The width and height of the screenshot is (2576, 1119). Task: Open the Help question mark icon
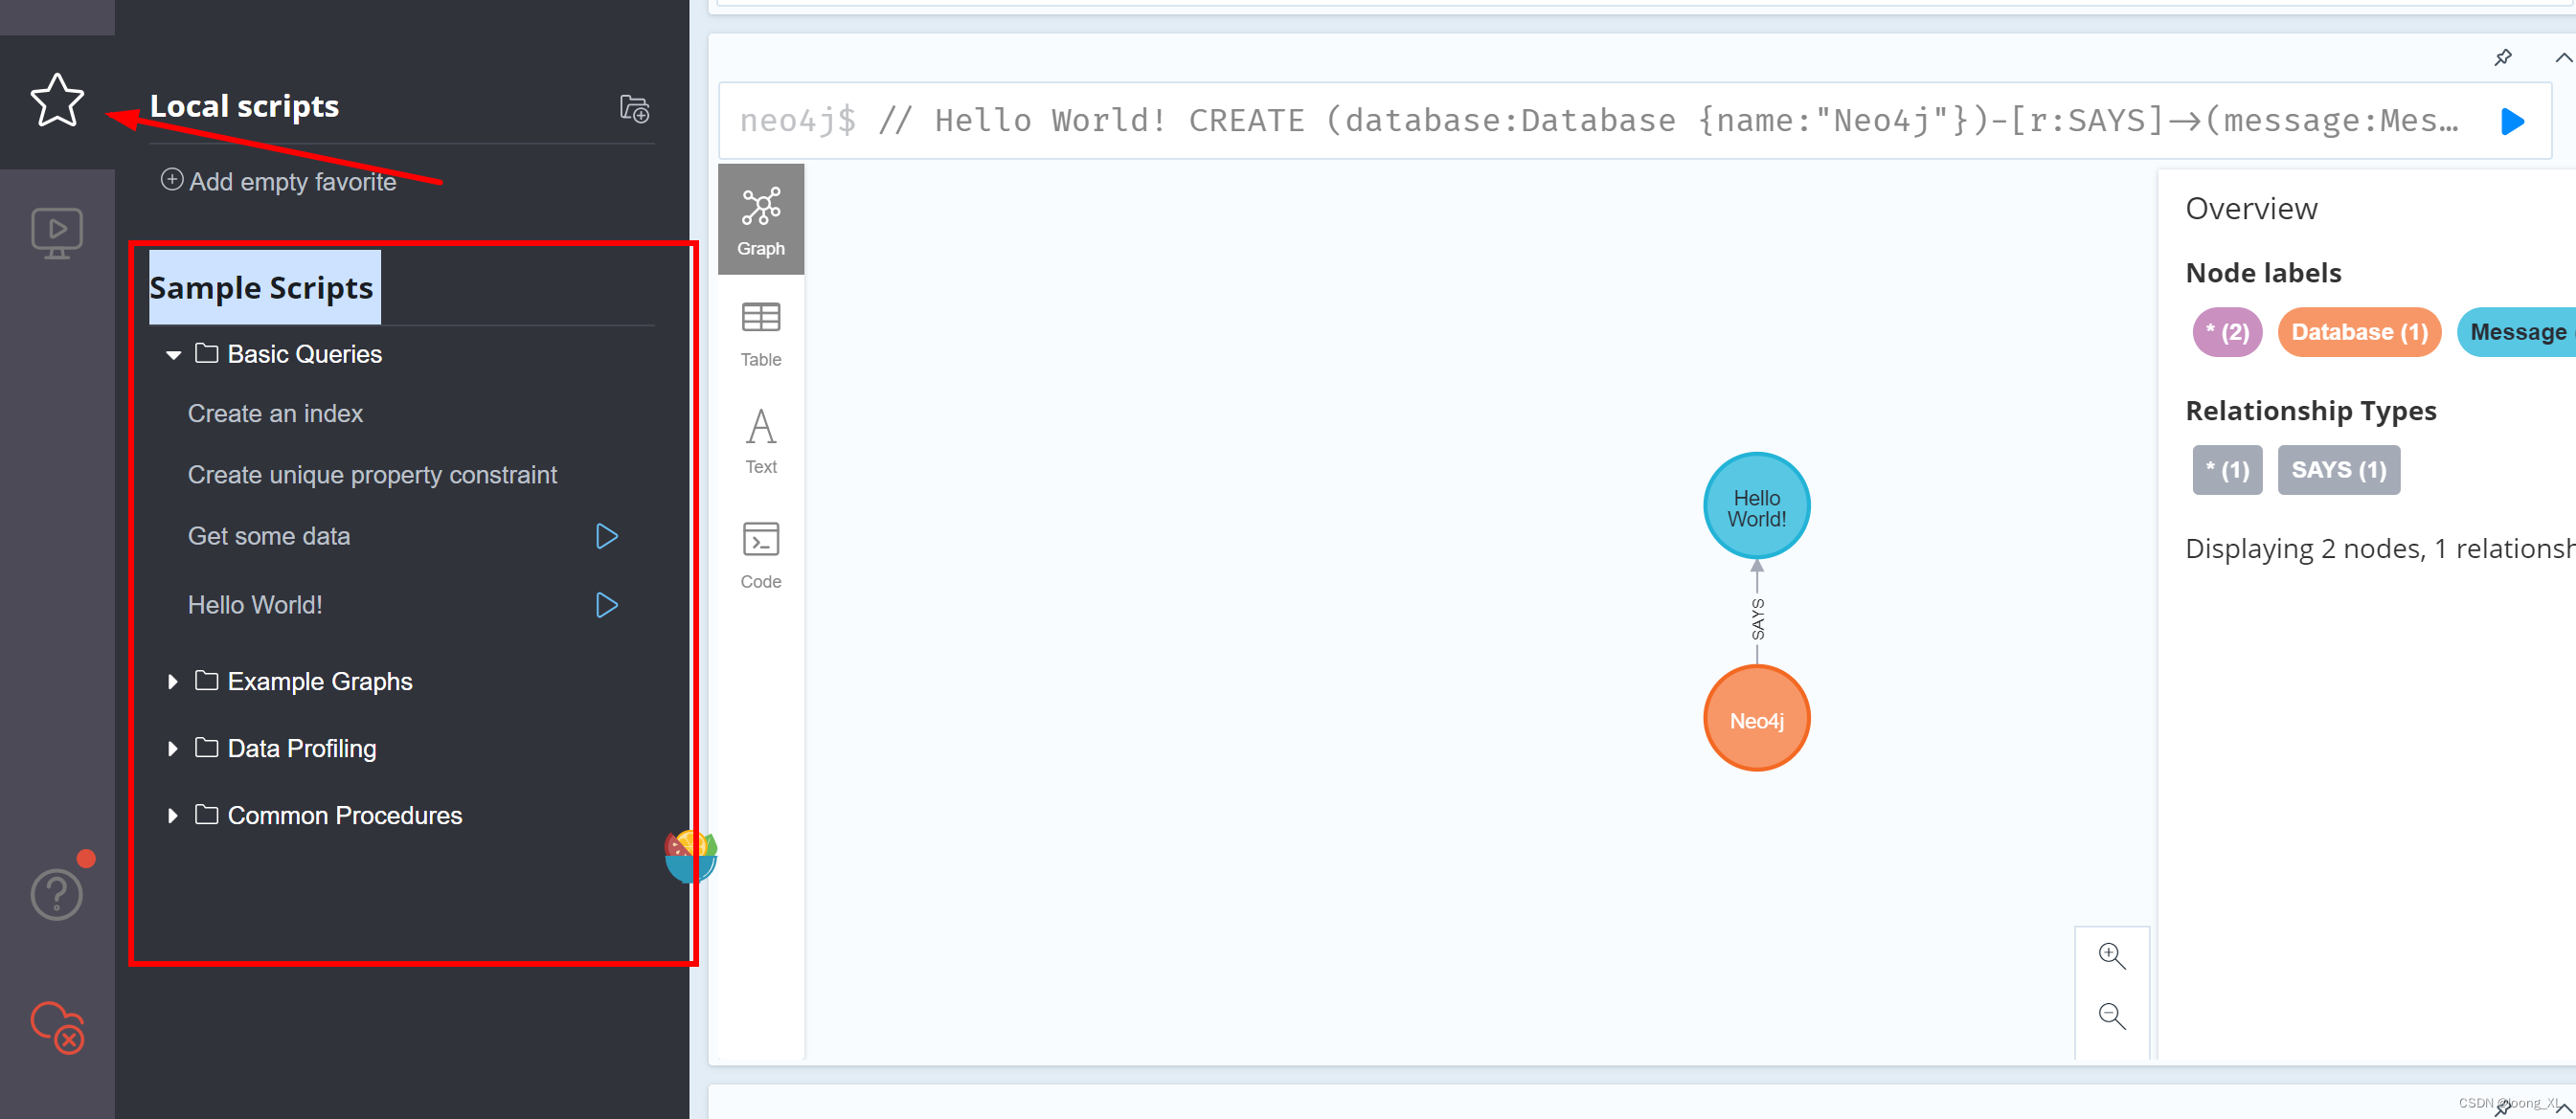[x=57, y=894]
